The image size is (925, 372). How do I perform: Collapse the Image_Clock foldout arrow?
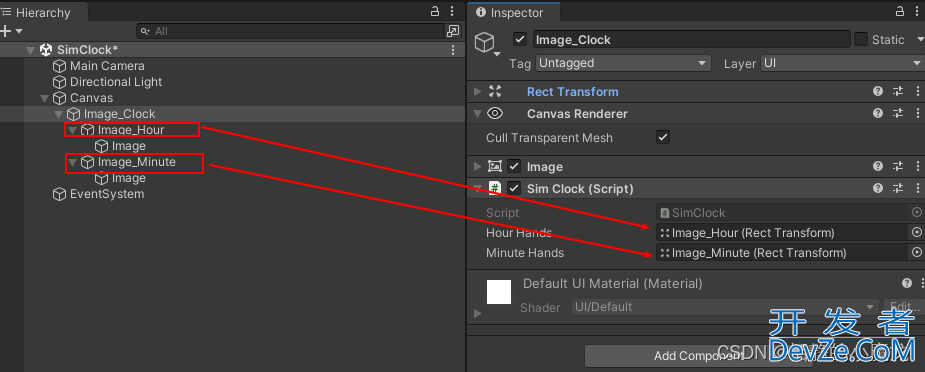pyautogui.click(x=58, y=114)
